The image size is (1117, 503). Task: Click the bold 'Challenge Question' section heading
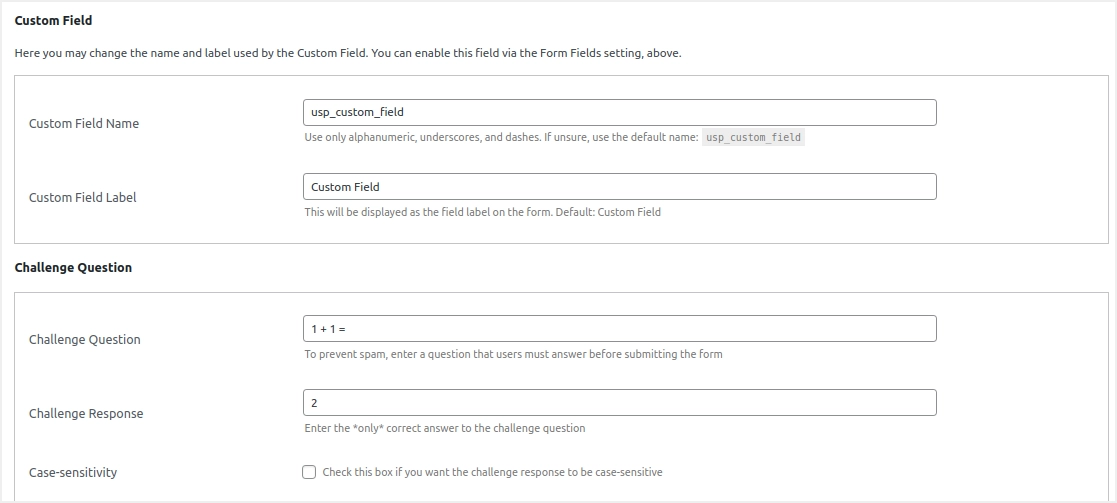[73, 268]
